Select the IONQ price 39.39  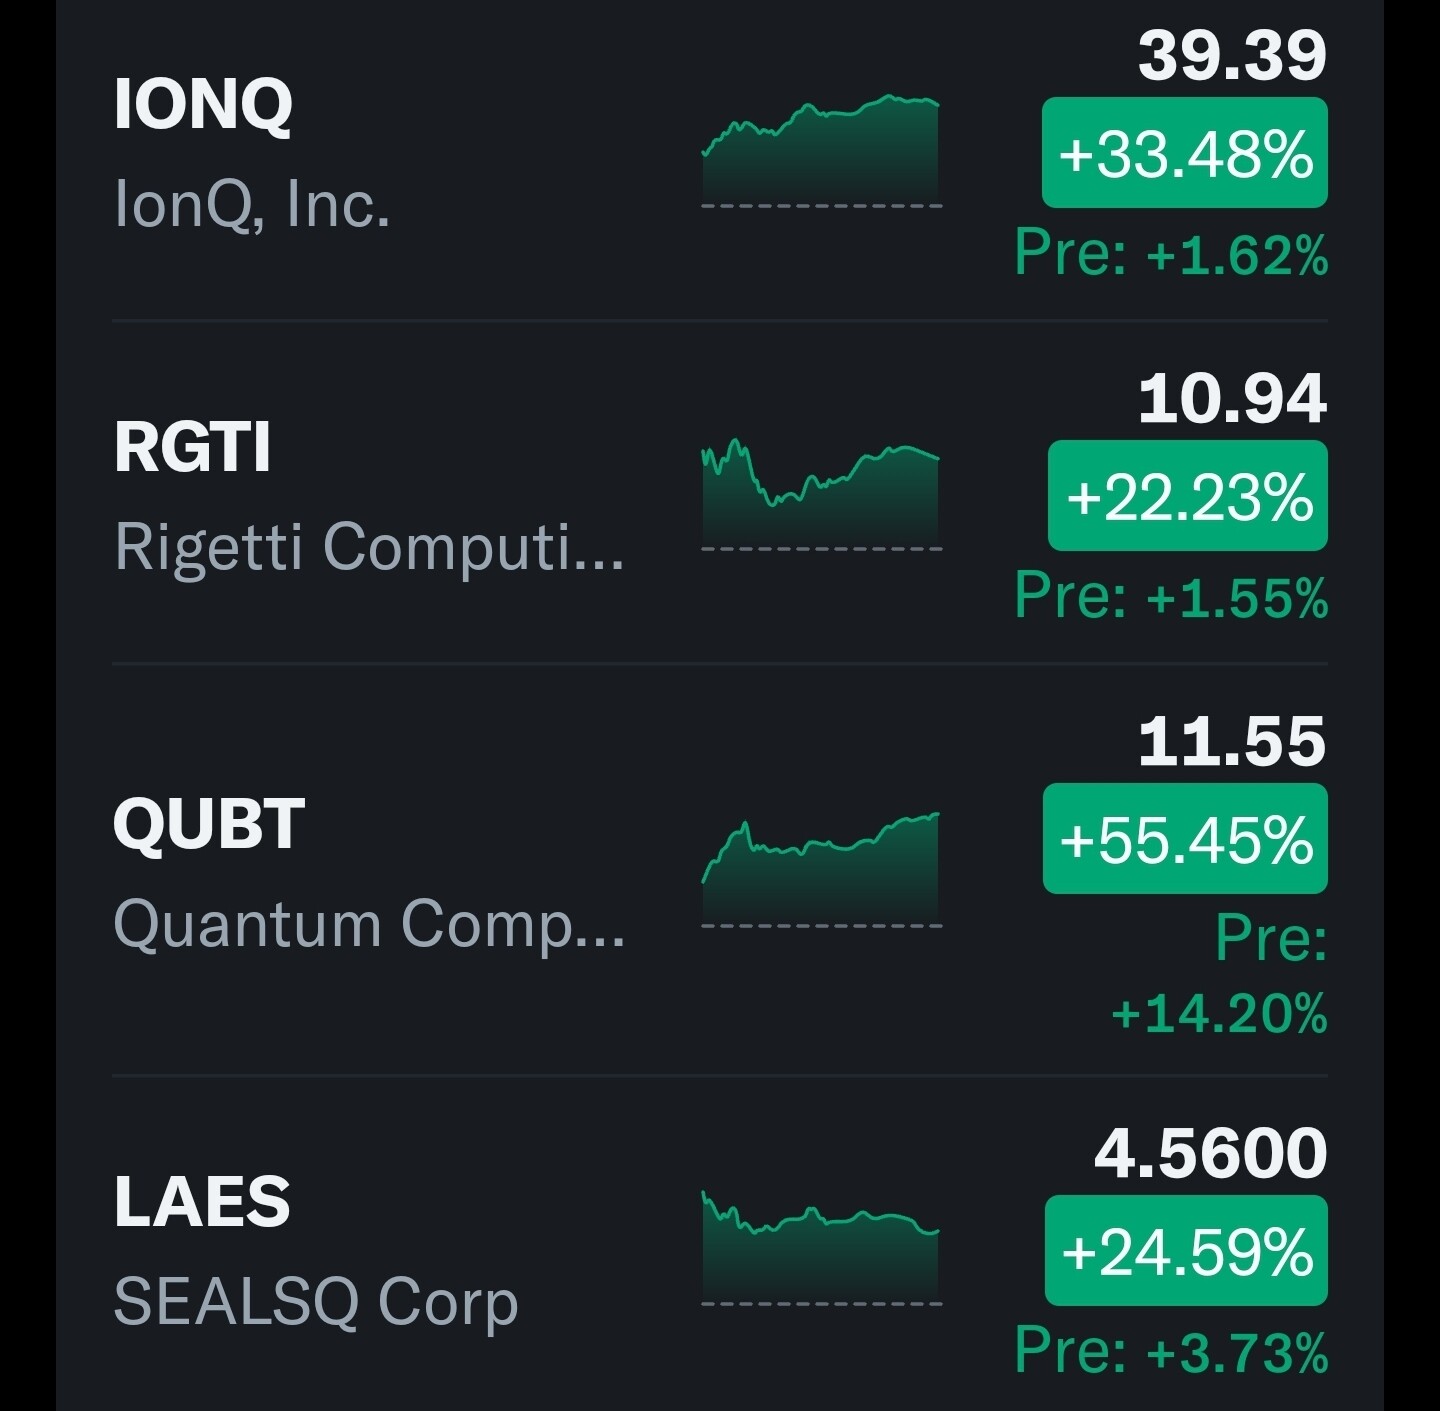[x=1232, y=55]
